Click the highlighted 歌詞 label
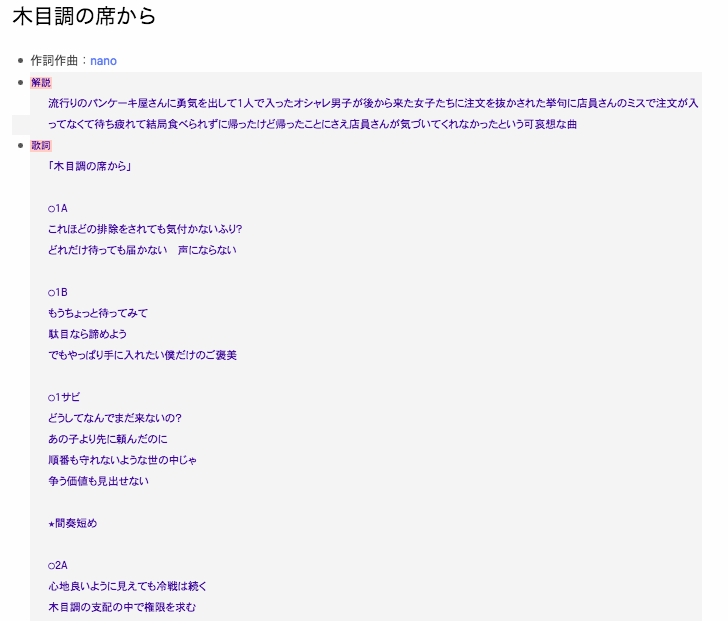Viewport: 728px width, 621px height. coord(41,146)
